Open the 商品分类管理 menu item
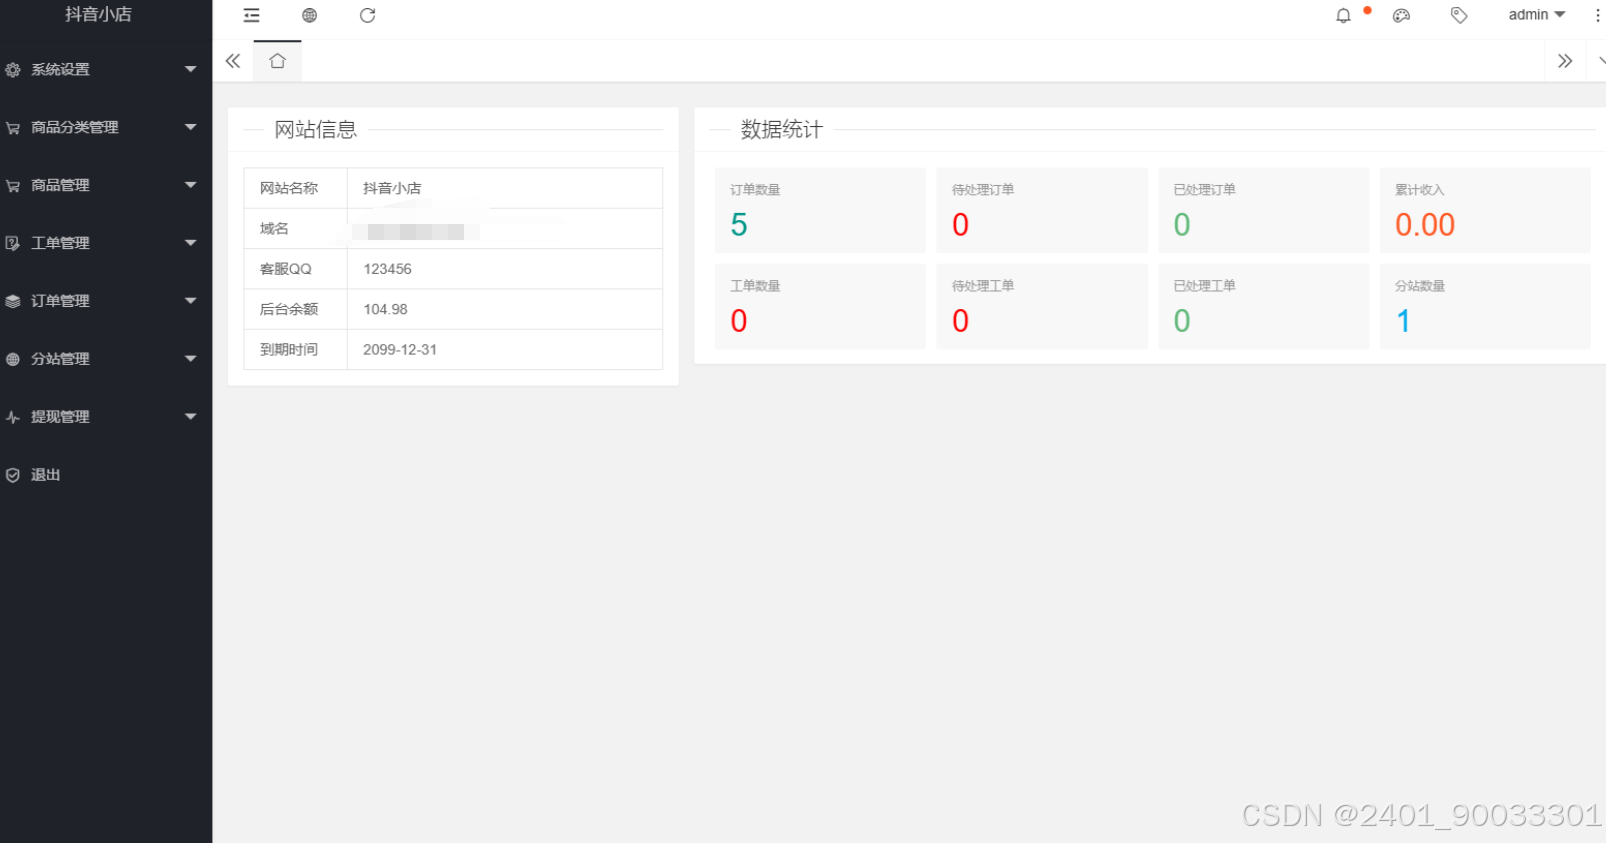The width and height of the screenshot is (1606, 843). coord(106,127)
